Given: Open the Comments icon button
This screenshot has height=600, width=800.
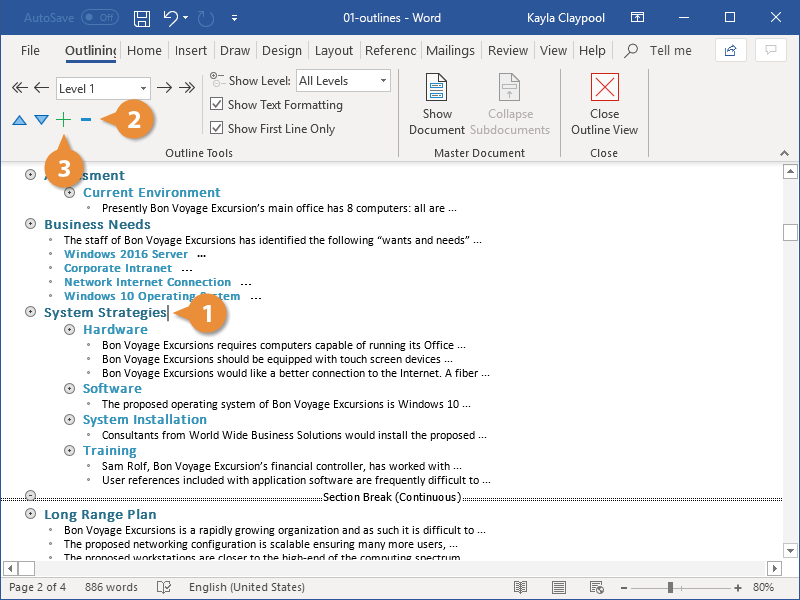Looking at the screenshot, I should click(x=771, y=51).
